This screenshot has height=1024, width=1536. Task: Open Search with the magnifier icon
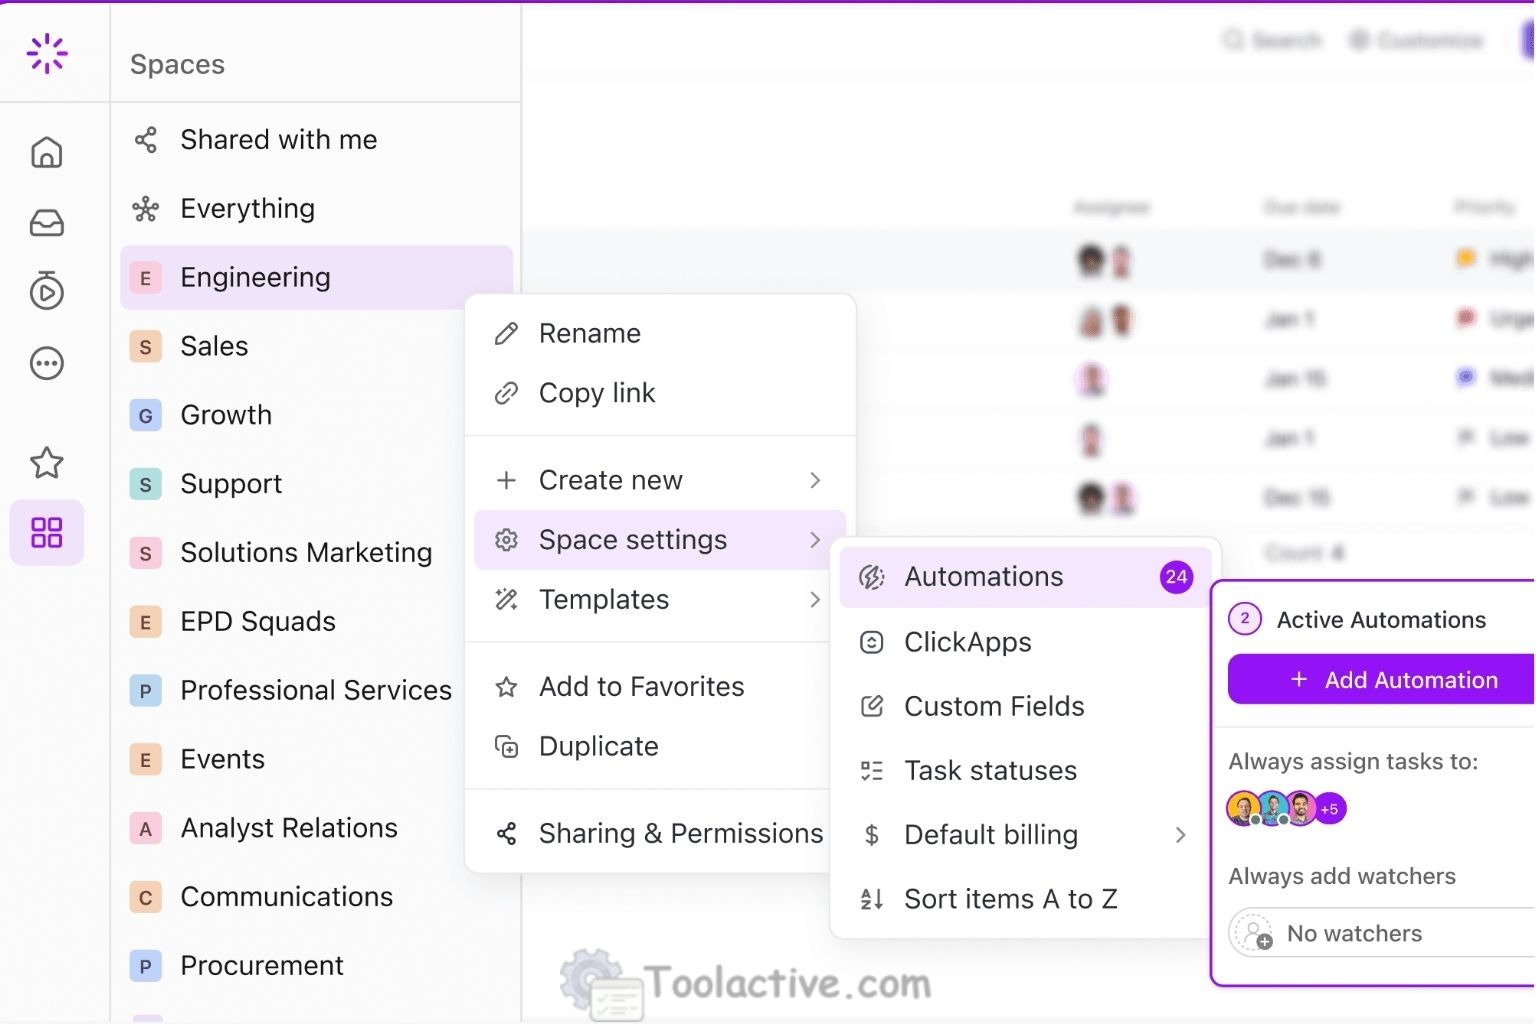click(1234, 40)
